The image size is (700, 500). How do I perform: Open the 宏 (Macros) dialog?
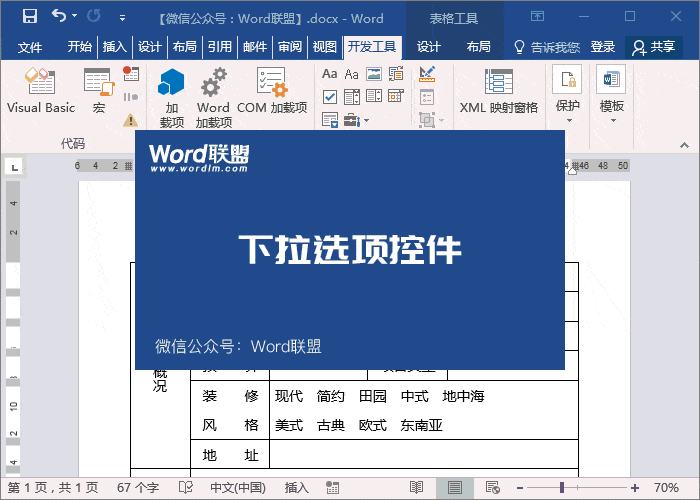[x=99, y=91]
